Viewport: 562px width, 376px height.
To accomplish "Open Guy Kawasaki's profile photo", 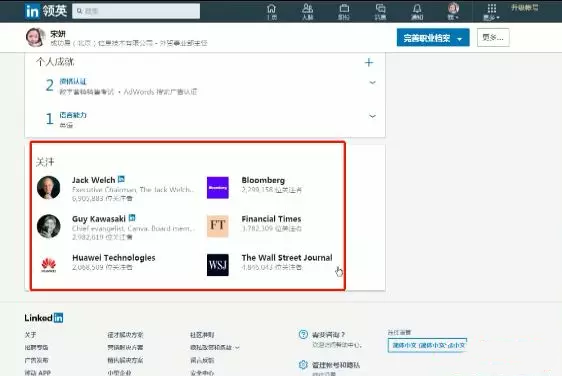I will click(48, 226).
